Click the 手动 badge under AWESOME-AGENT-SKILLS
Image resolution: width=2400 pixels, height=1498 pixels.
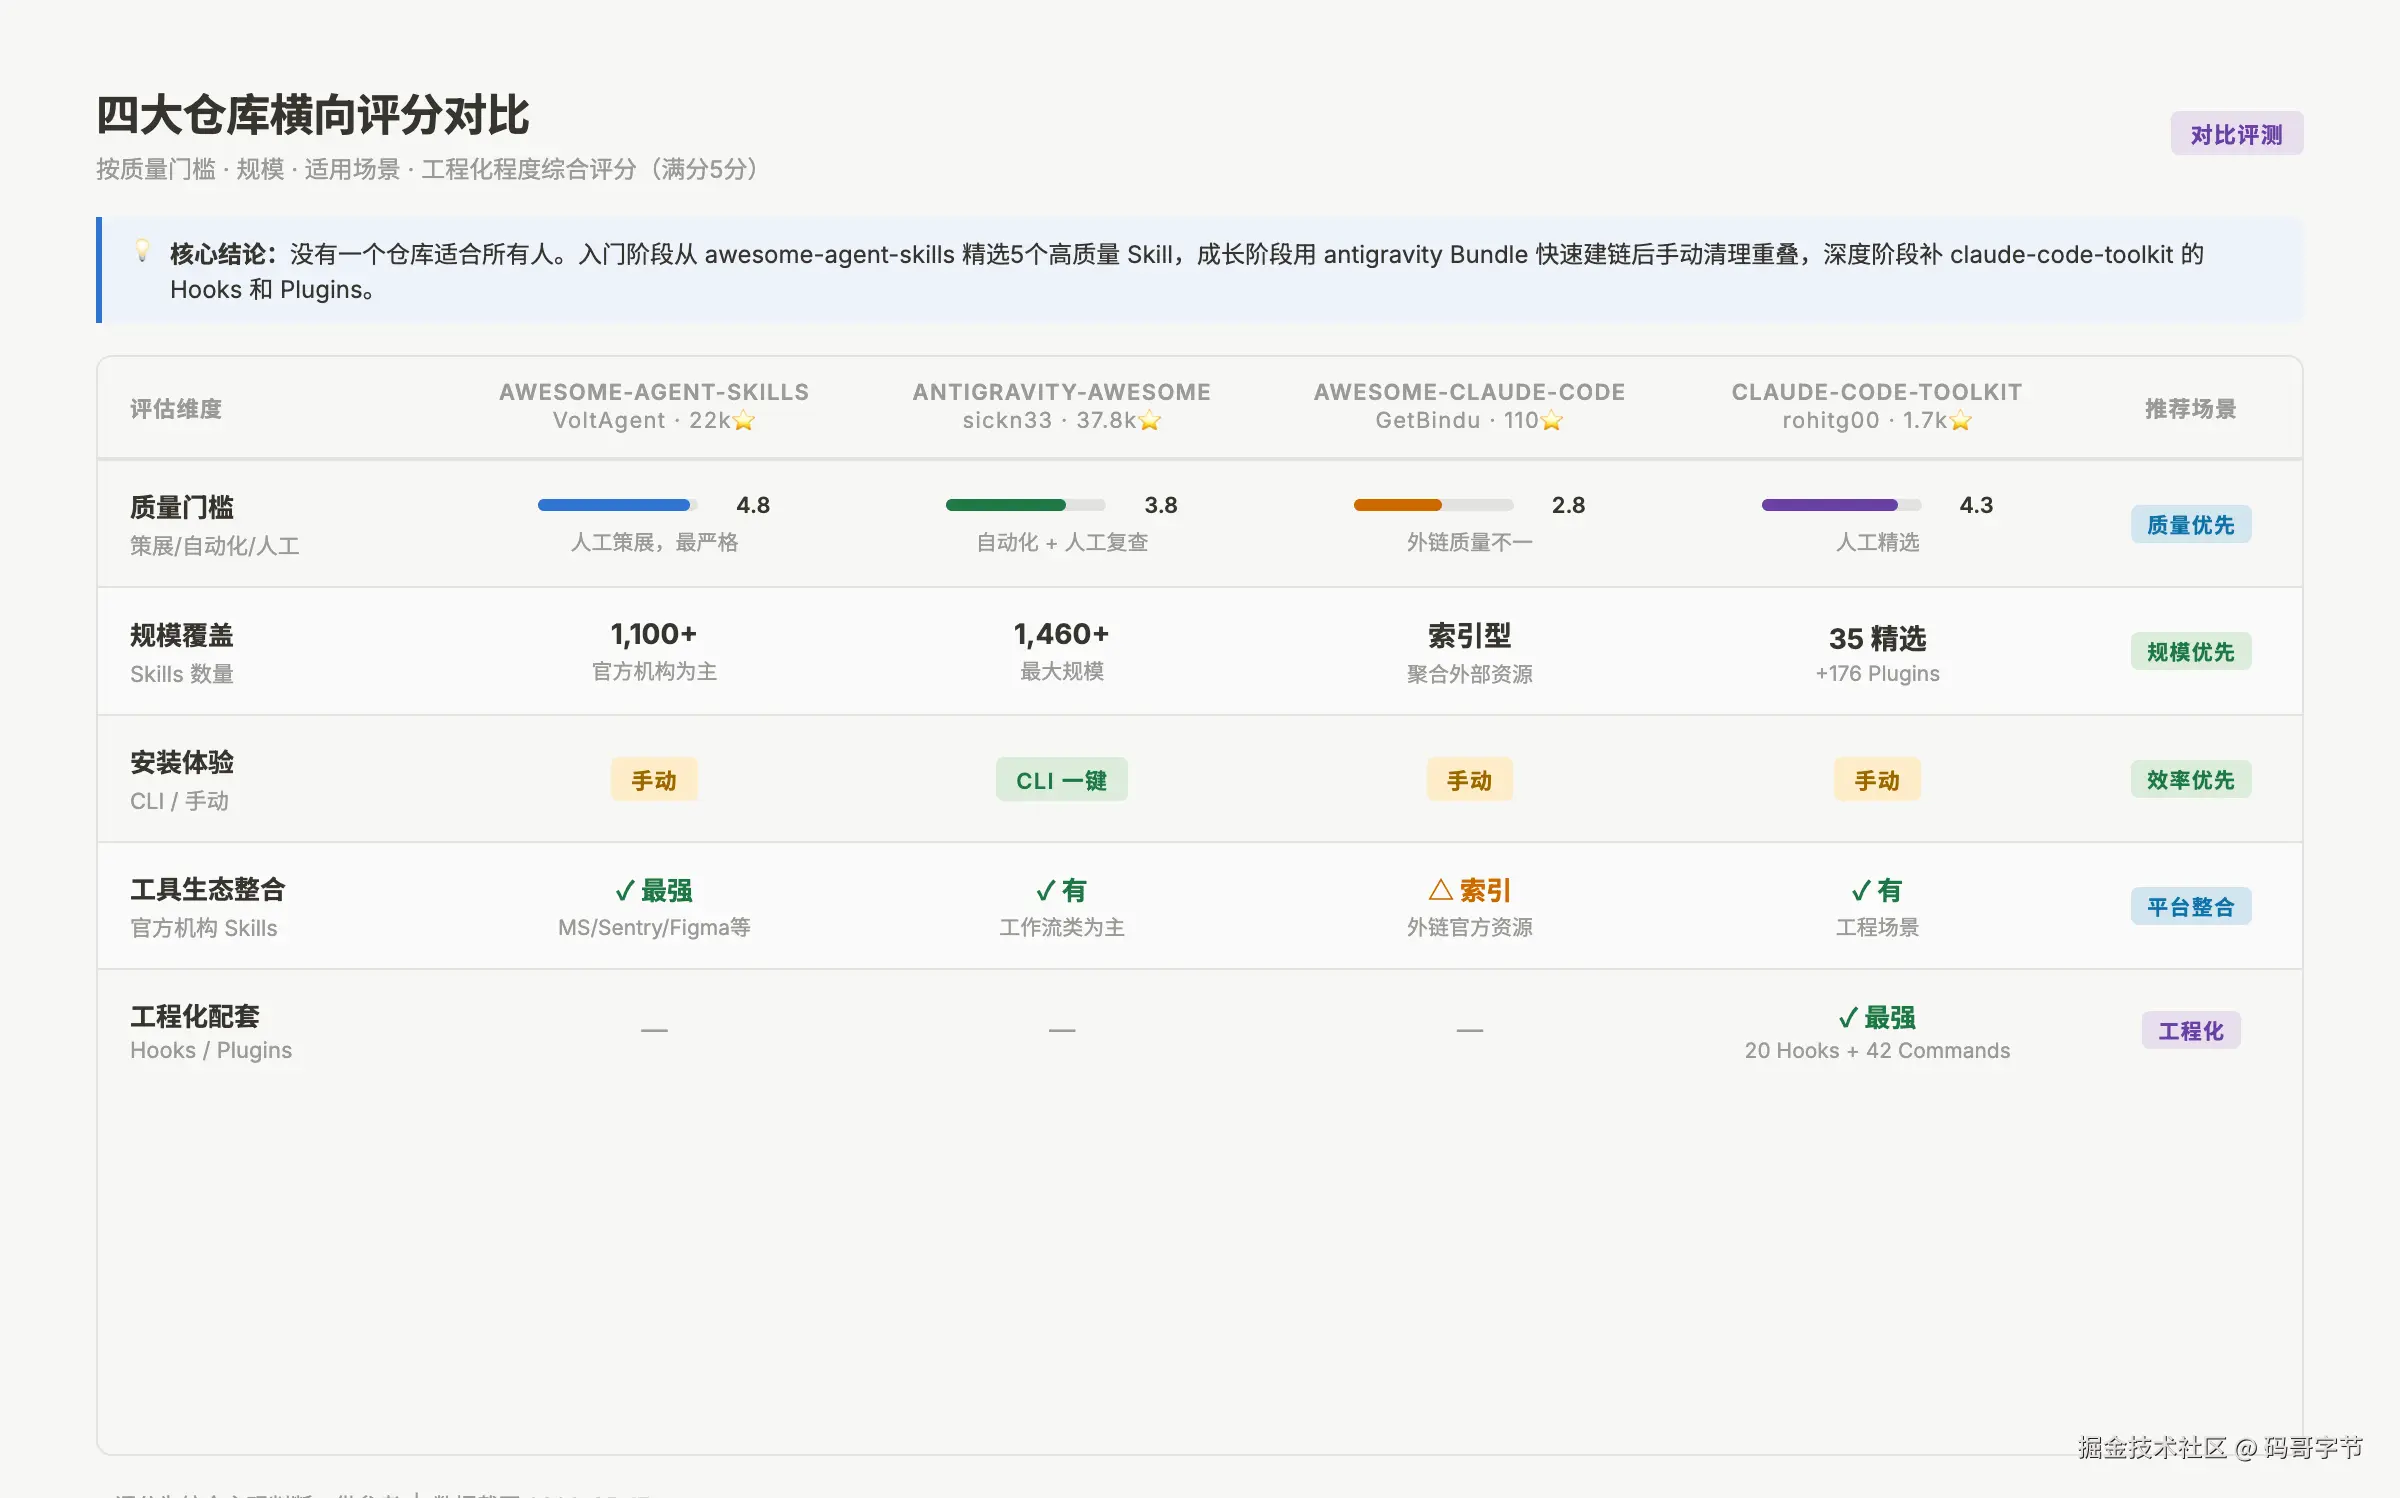coord(654,780)
